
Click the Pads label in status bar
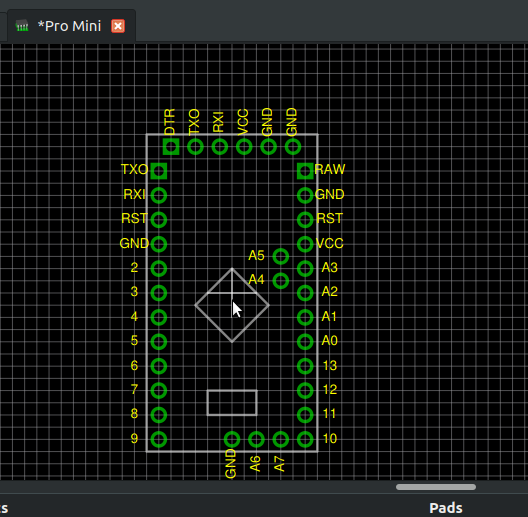pos(446,508)
